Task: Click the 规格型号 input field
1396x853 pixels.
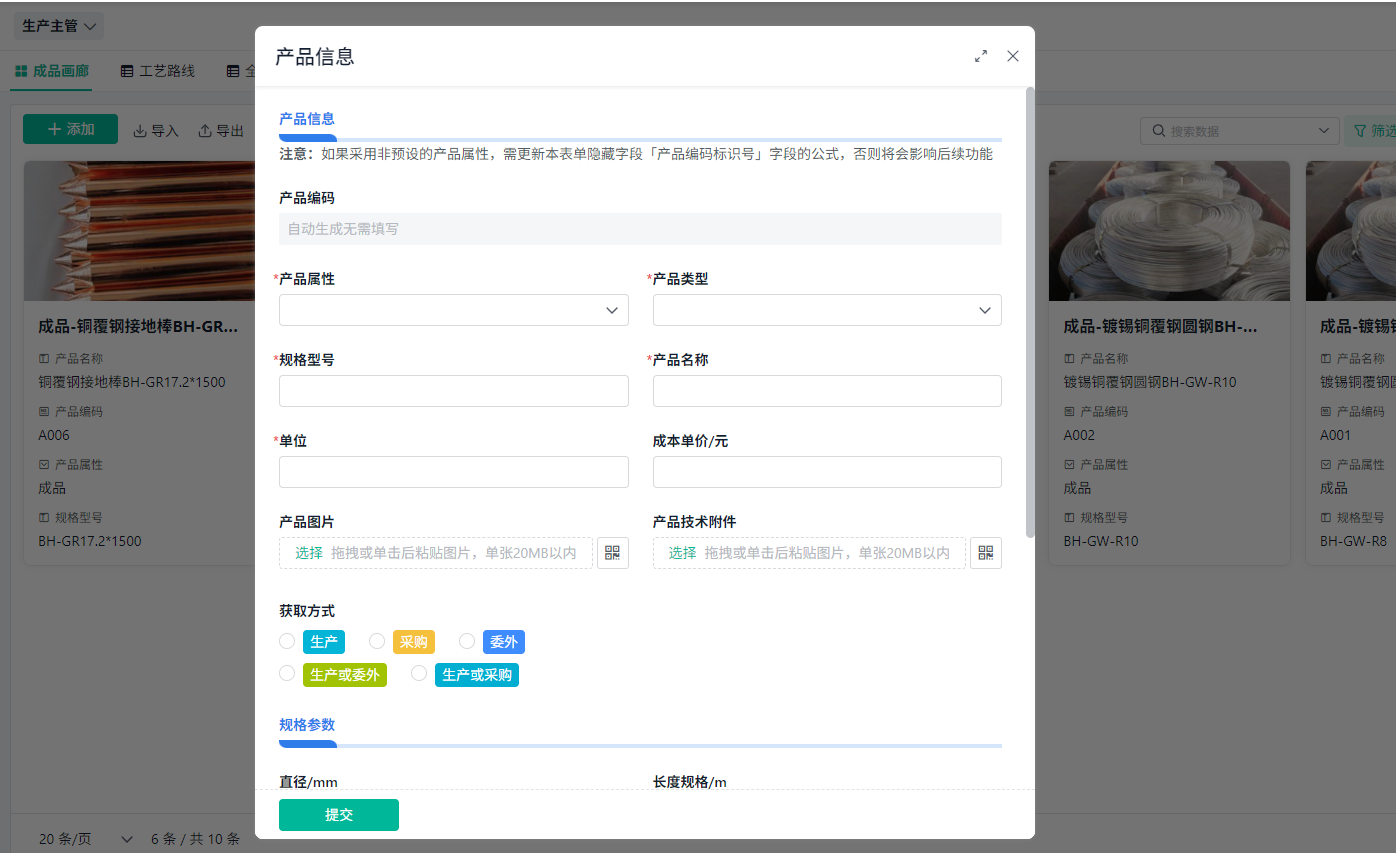Action: pyautogui.click(x=453, y=390)
